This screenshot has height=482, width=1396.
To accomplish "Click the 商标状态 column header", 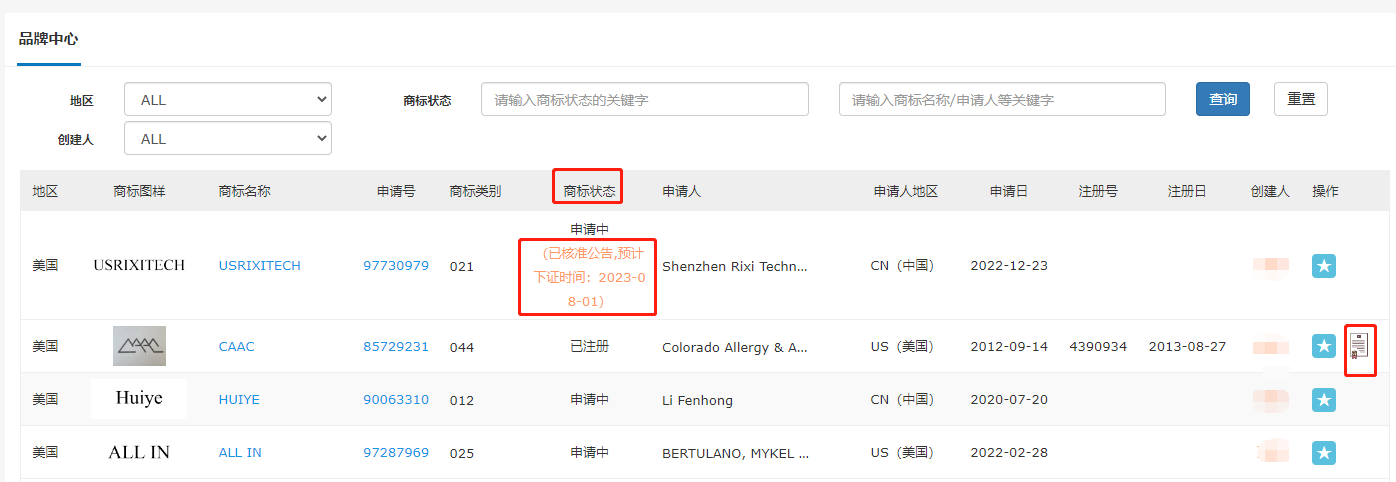I will tap(587, 191).
